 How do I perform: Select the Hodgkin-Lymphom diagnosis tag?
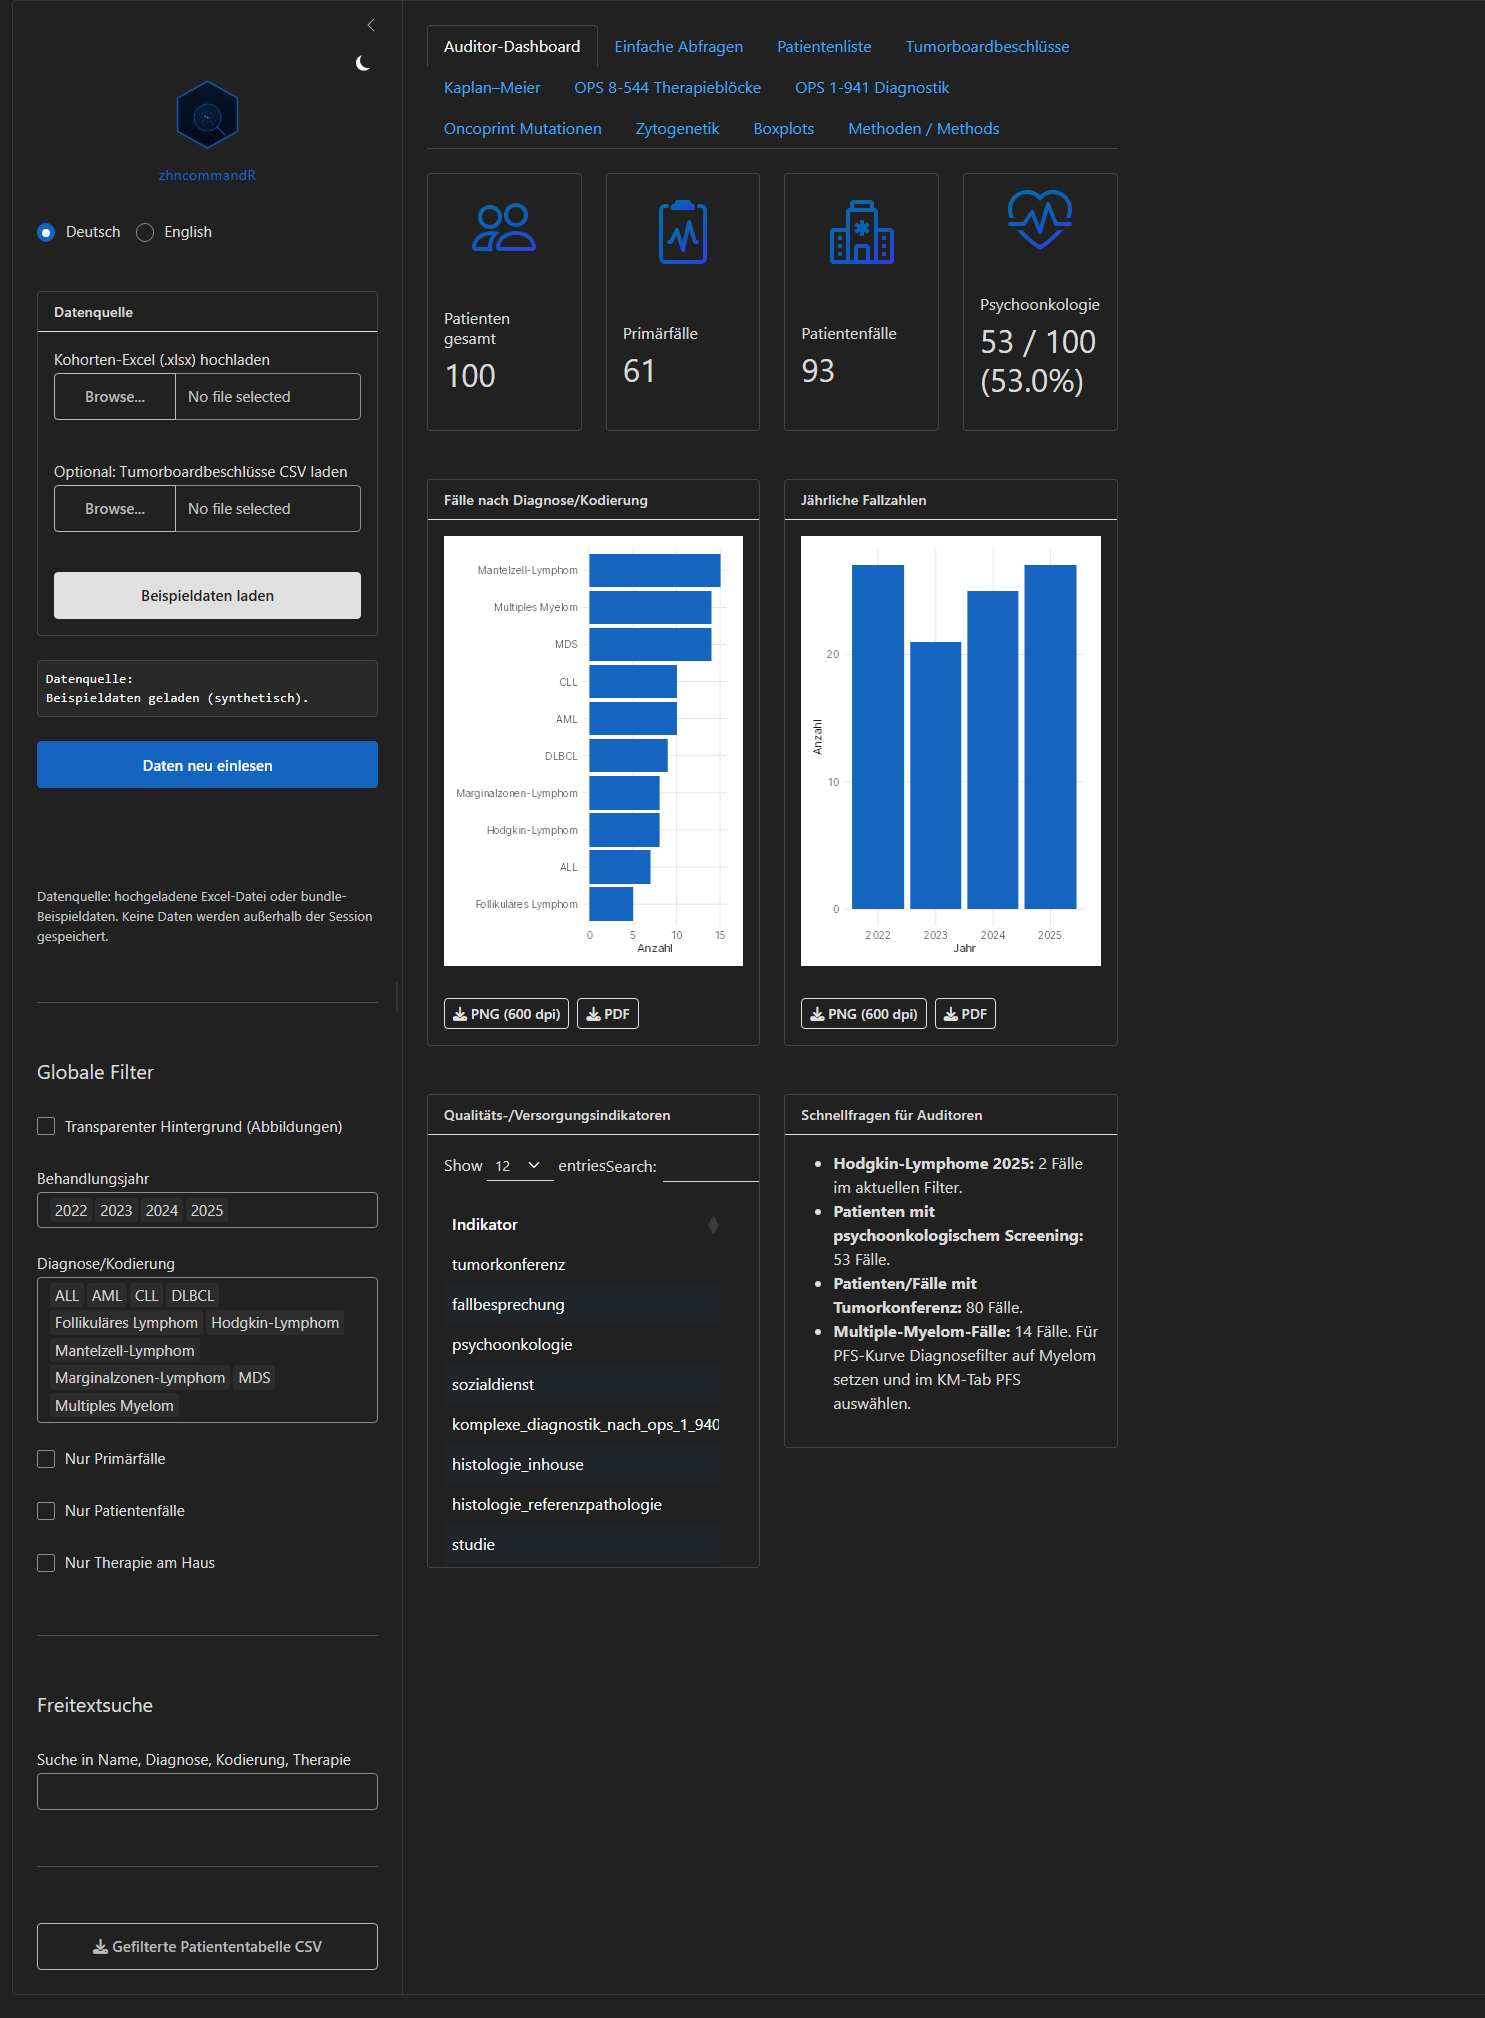click(x=275, y=1323)
